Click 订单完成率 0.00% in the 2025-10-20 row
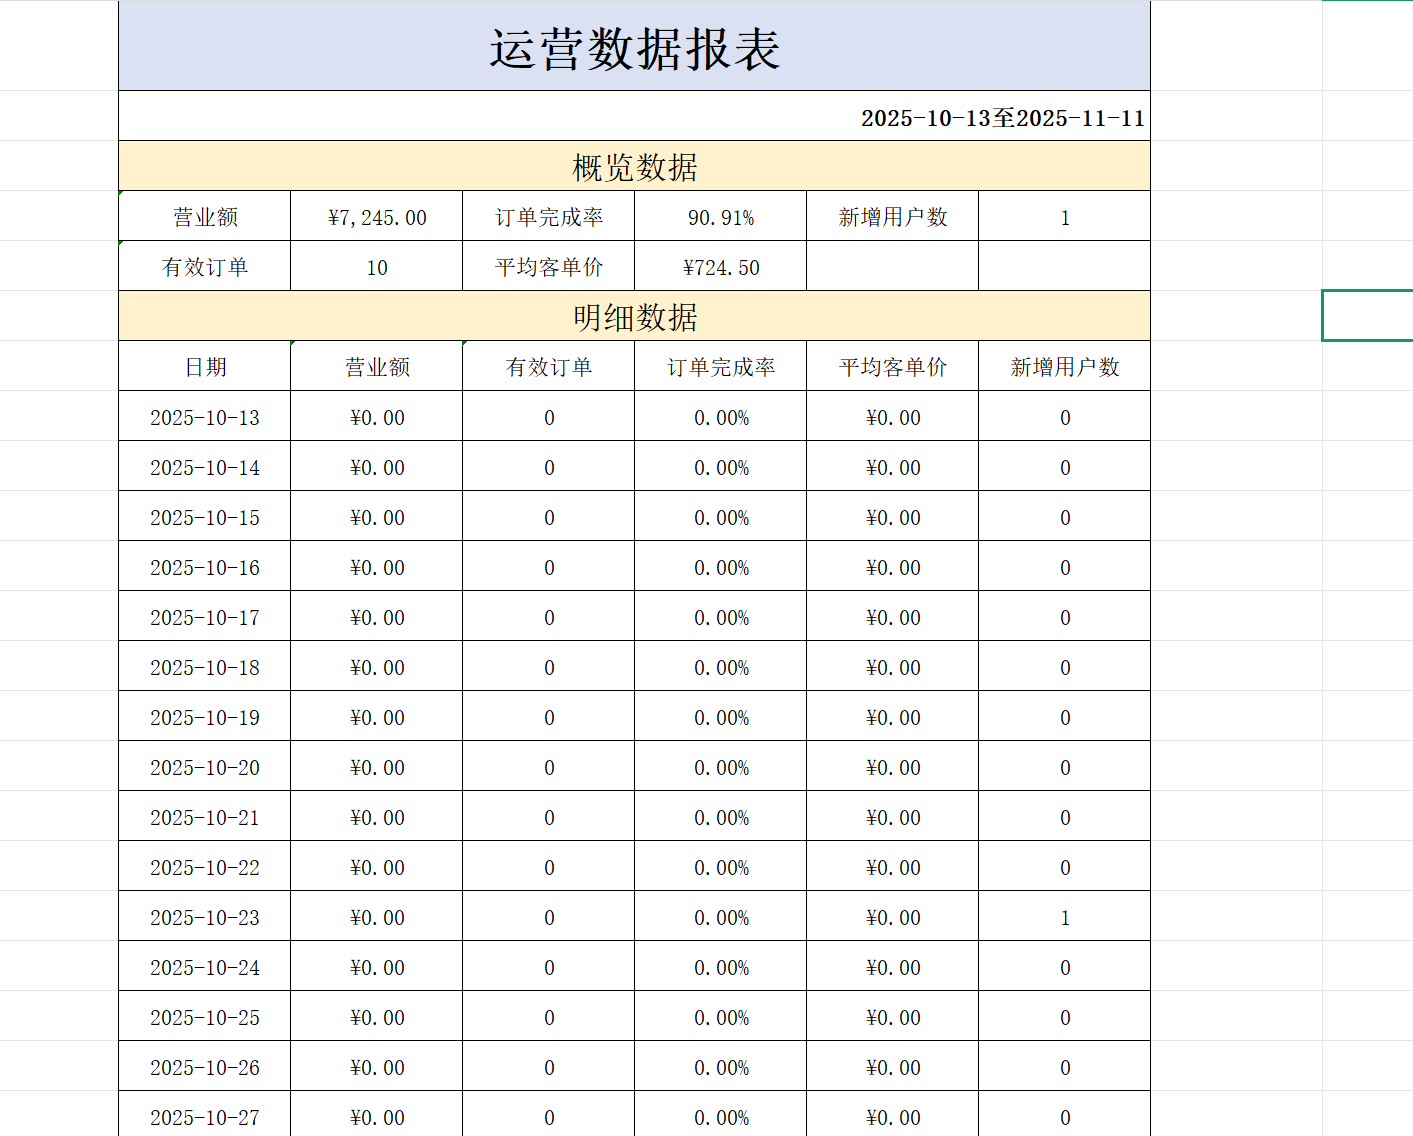Image resolution: width=1413 pixels, height=1136 pixels. [721, 766]
